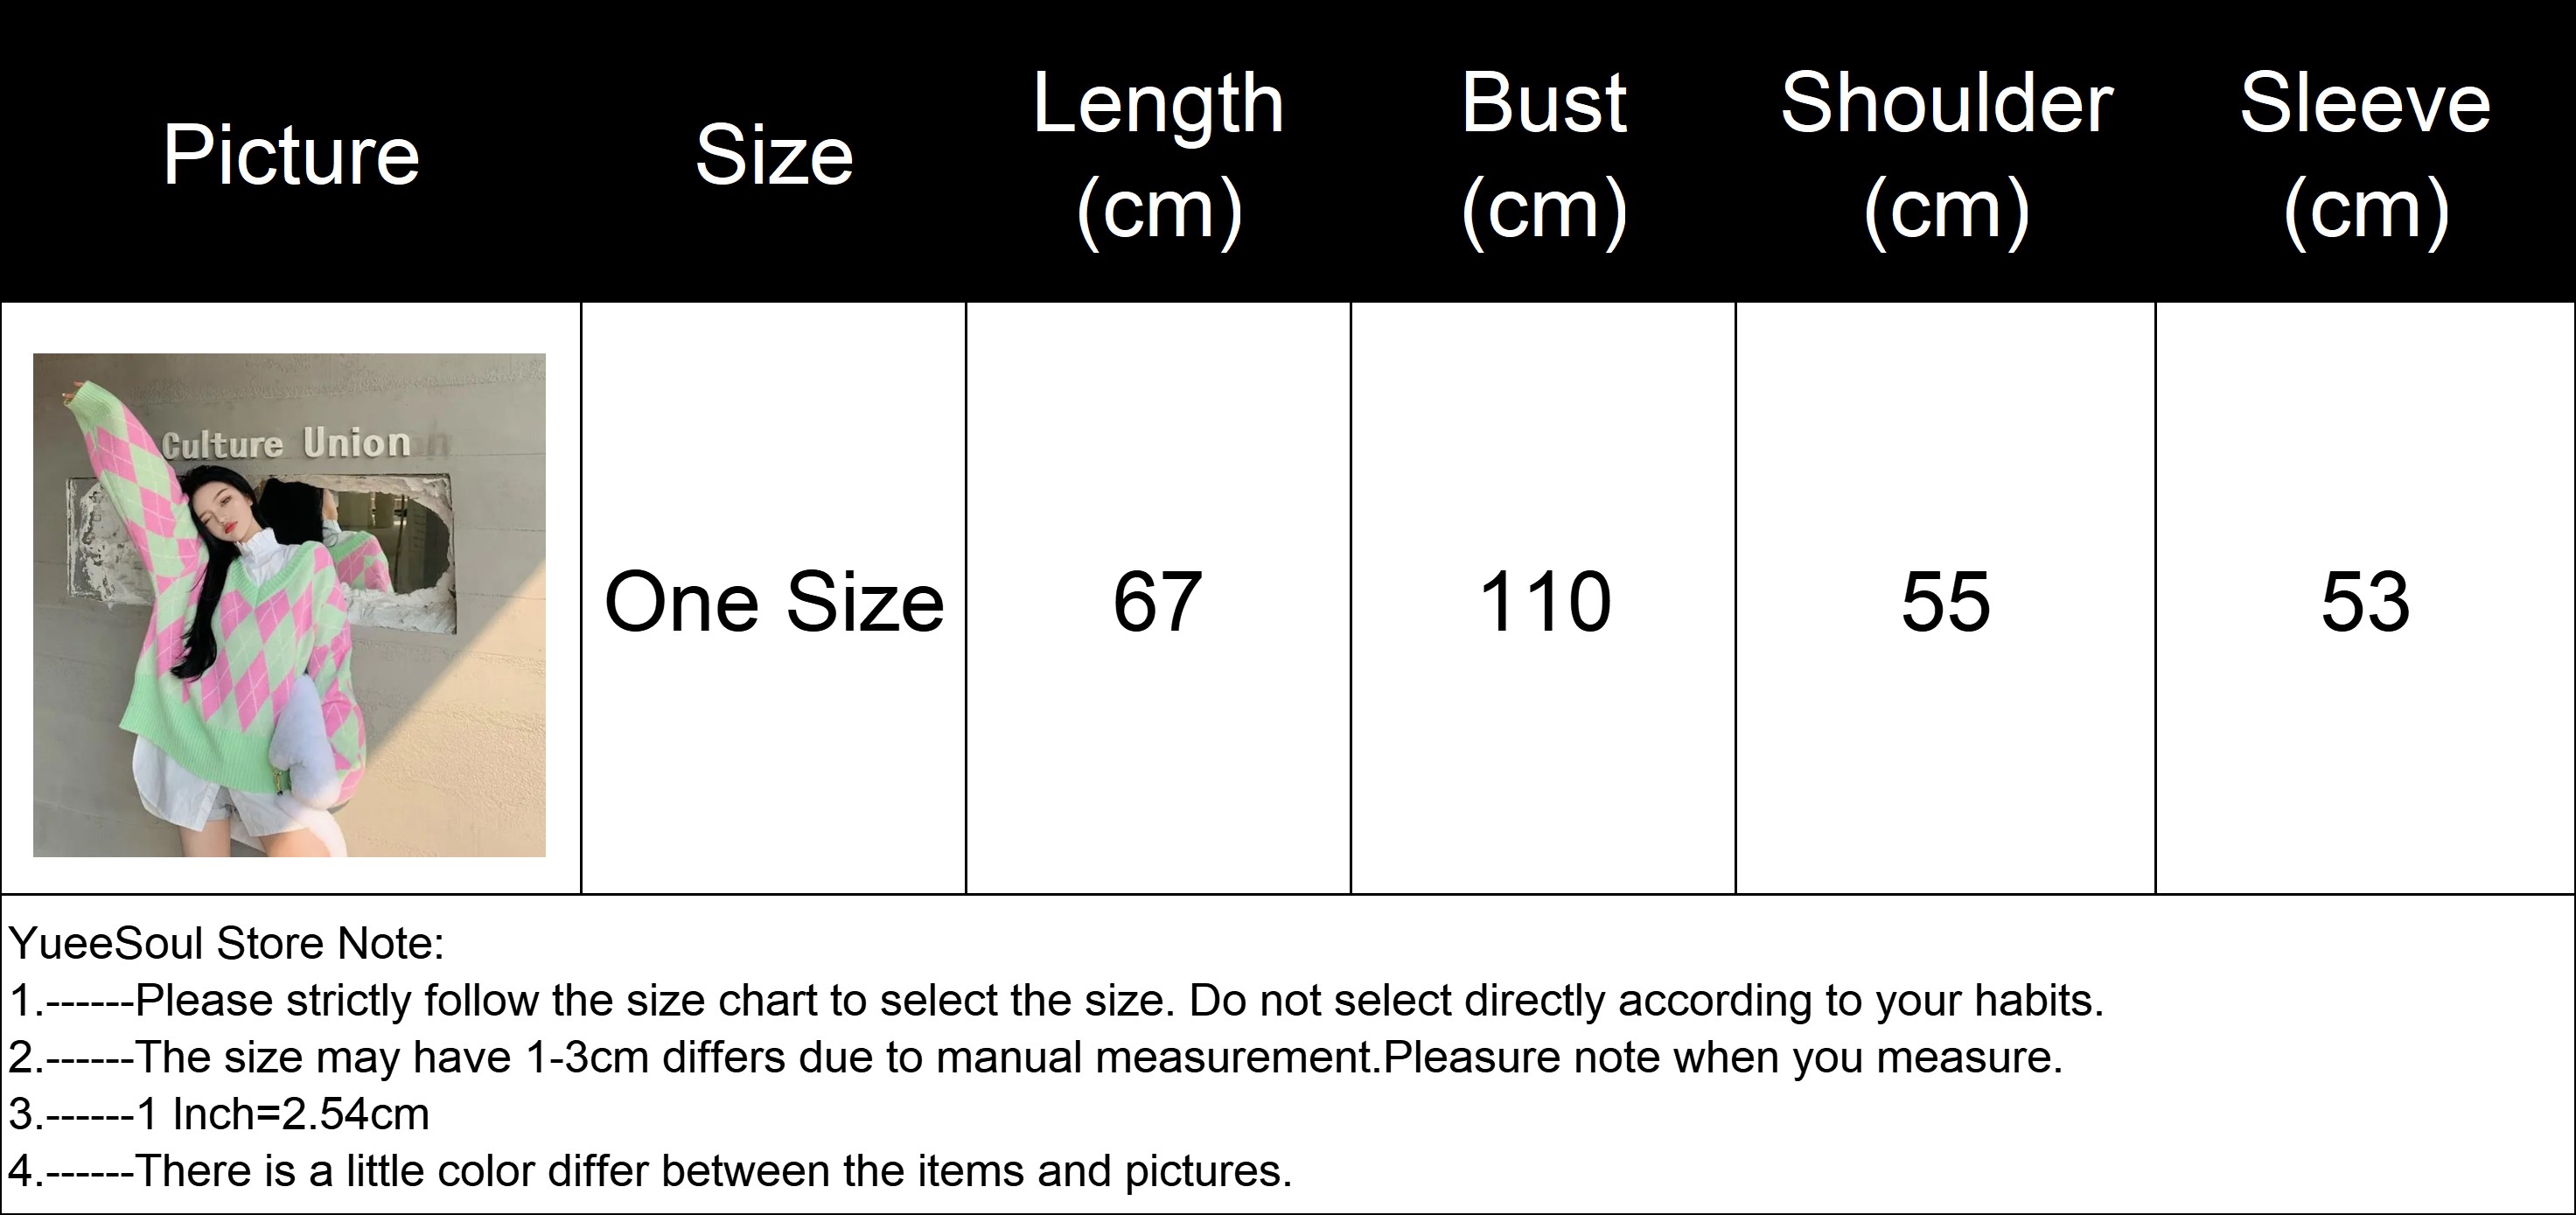Click the Picture column header
Viewport: 2576px width, 1215px height.
(x=290, y=155)
